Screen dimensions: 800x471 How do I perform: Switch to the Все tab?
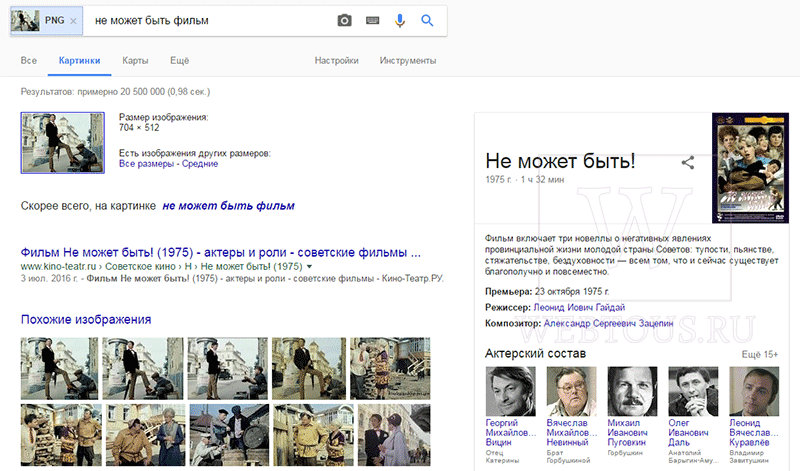[29, 60]
